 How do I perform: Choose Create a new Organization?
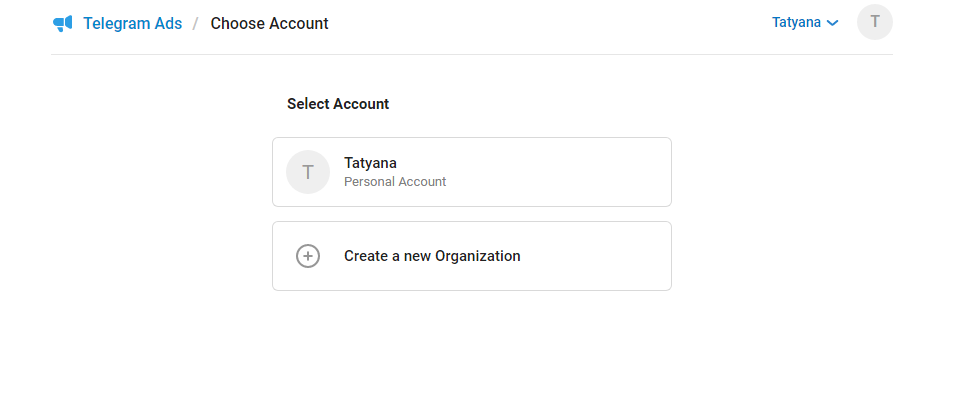point(472,256)
